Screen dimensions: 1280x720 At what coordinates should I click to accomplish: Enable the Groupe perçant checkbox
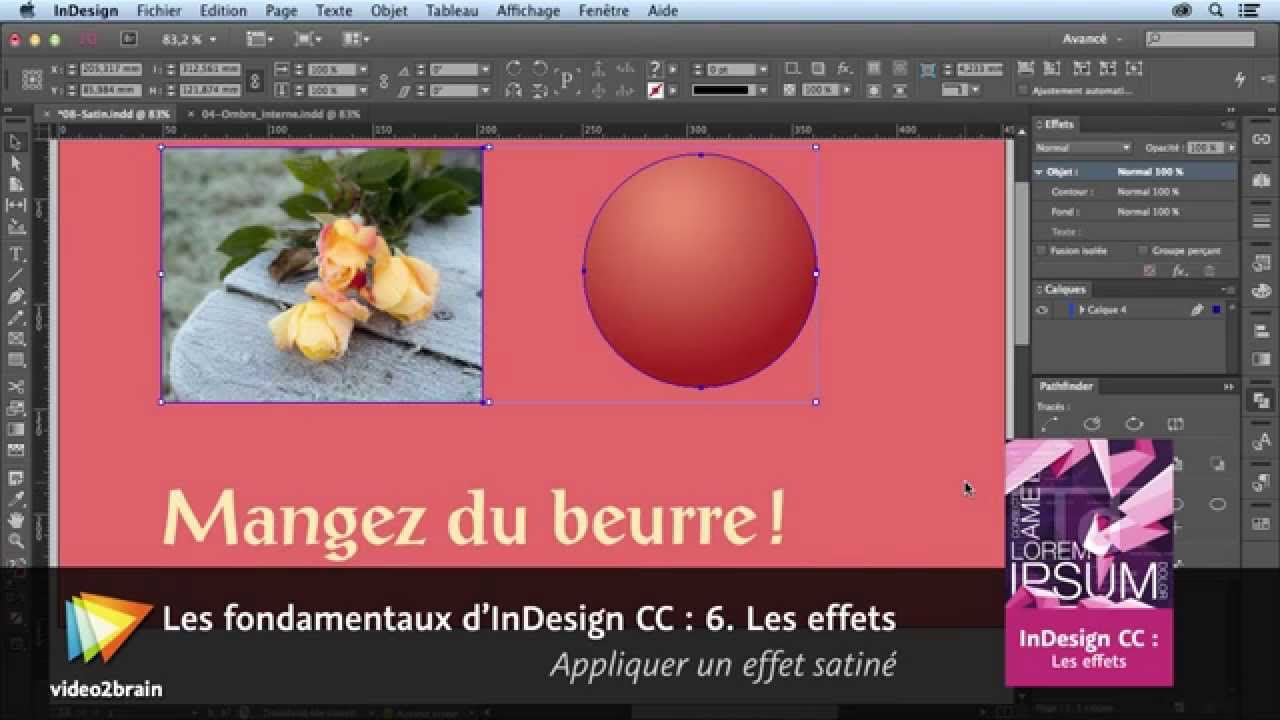point(1143,251)
